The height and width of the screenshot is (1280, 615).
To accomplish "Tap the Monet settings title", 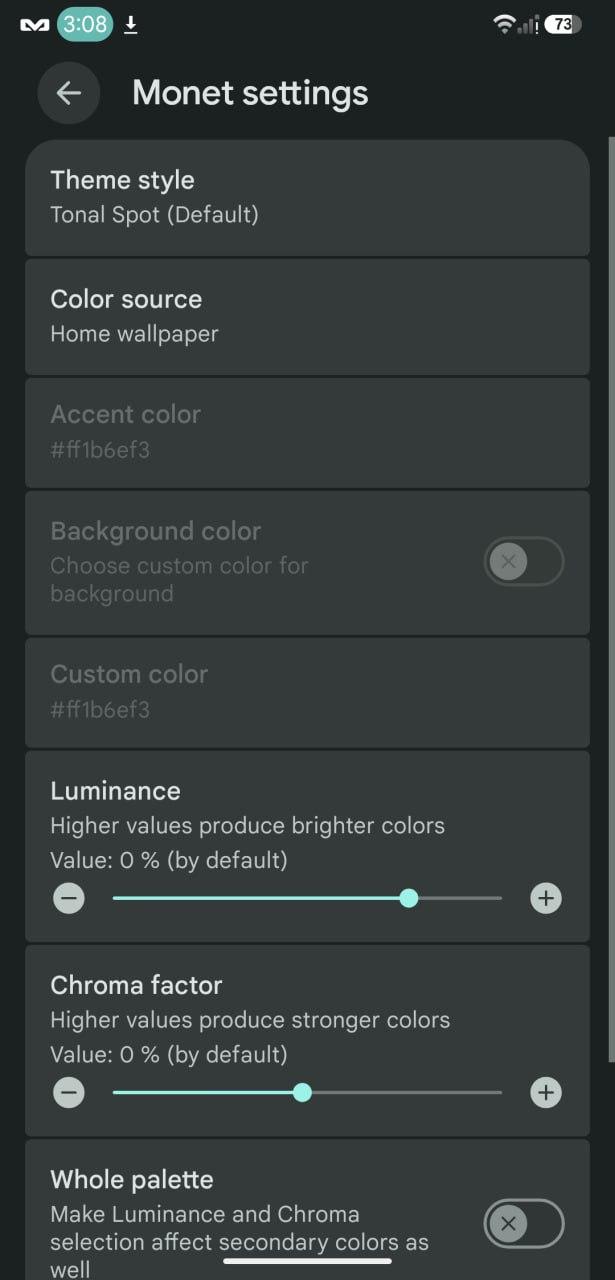I will [250, 93].
